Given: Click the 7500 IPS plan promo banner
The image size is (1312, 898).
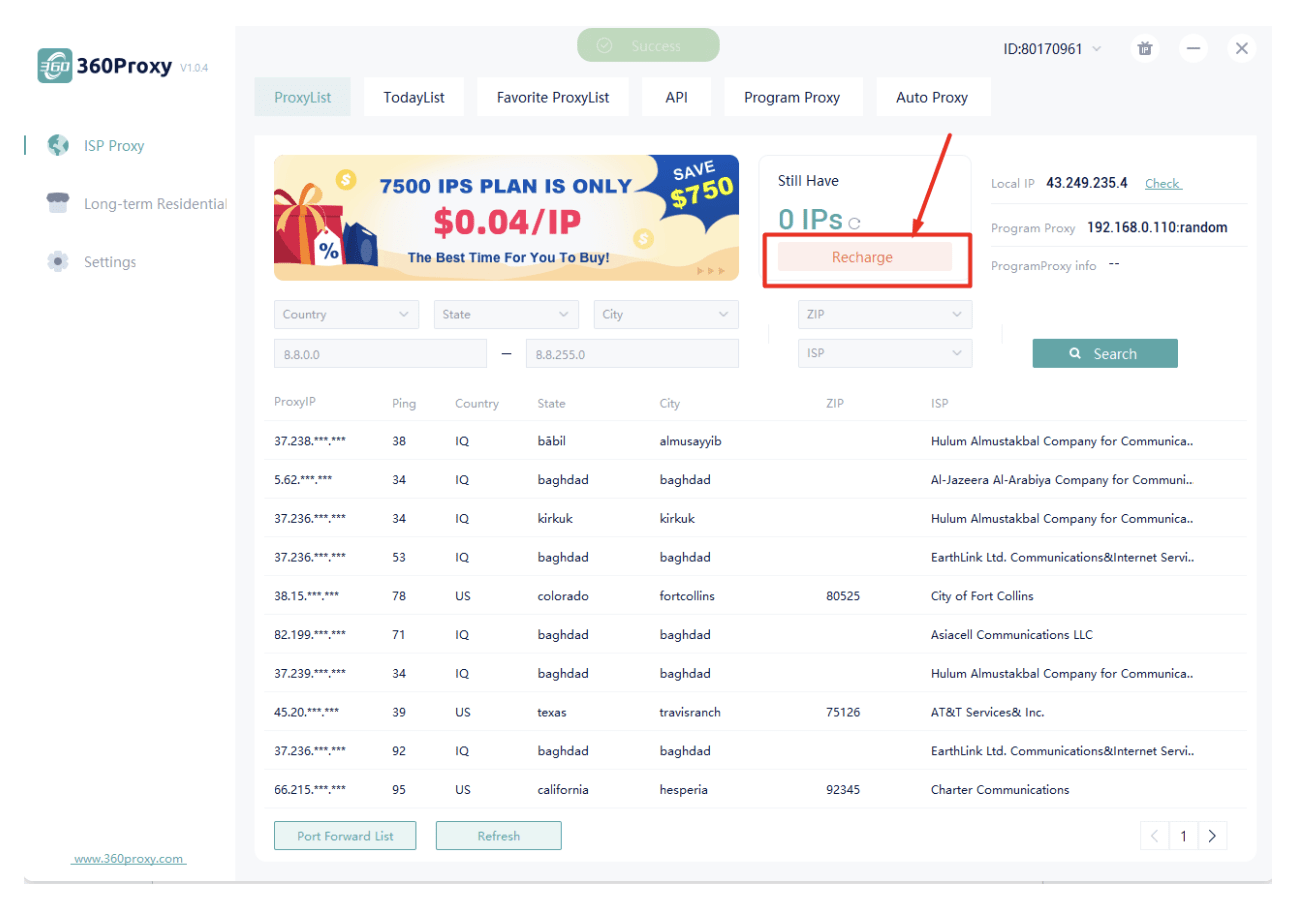Looking at the screenshot, I should point(506,218).
